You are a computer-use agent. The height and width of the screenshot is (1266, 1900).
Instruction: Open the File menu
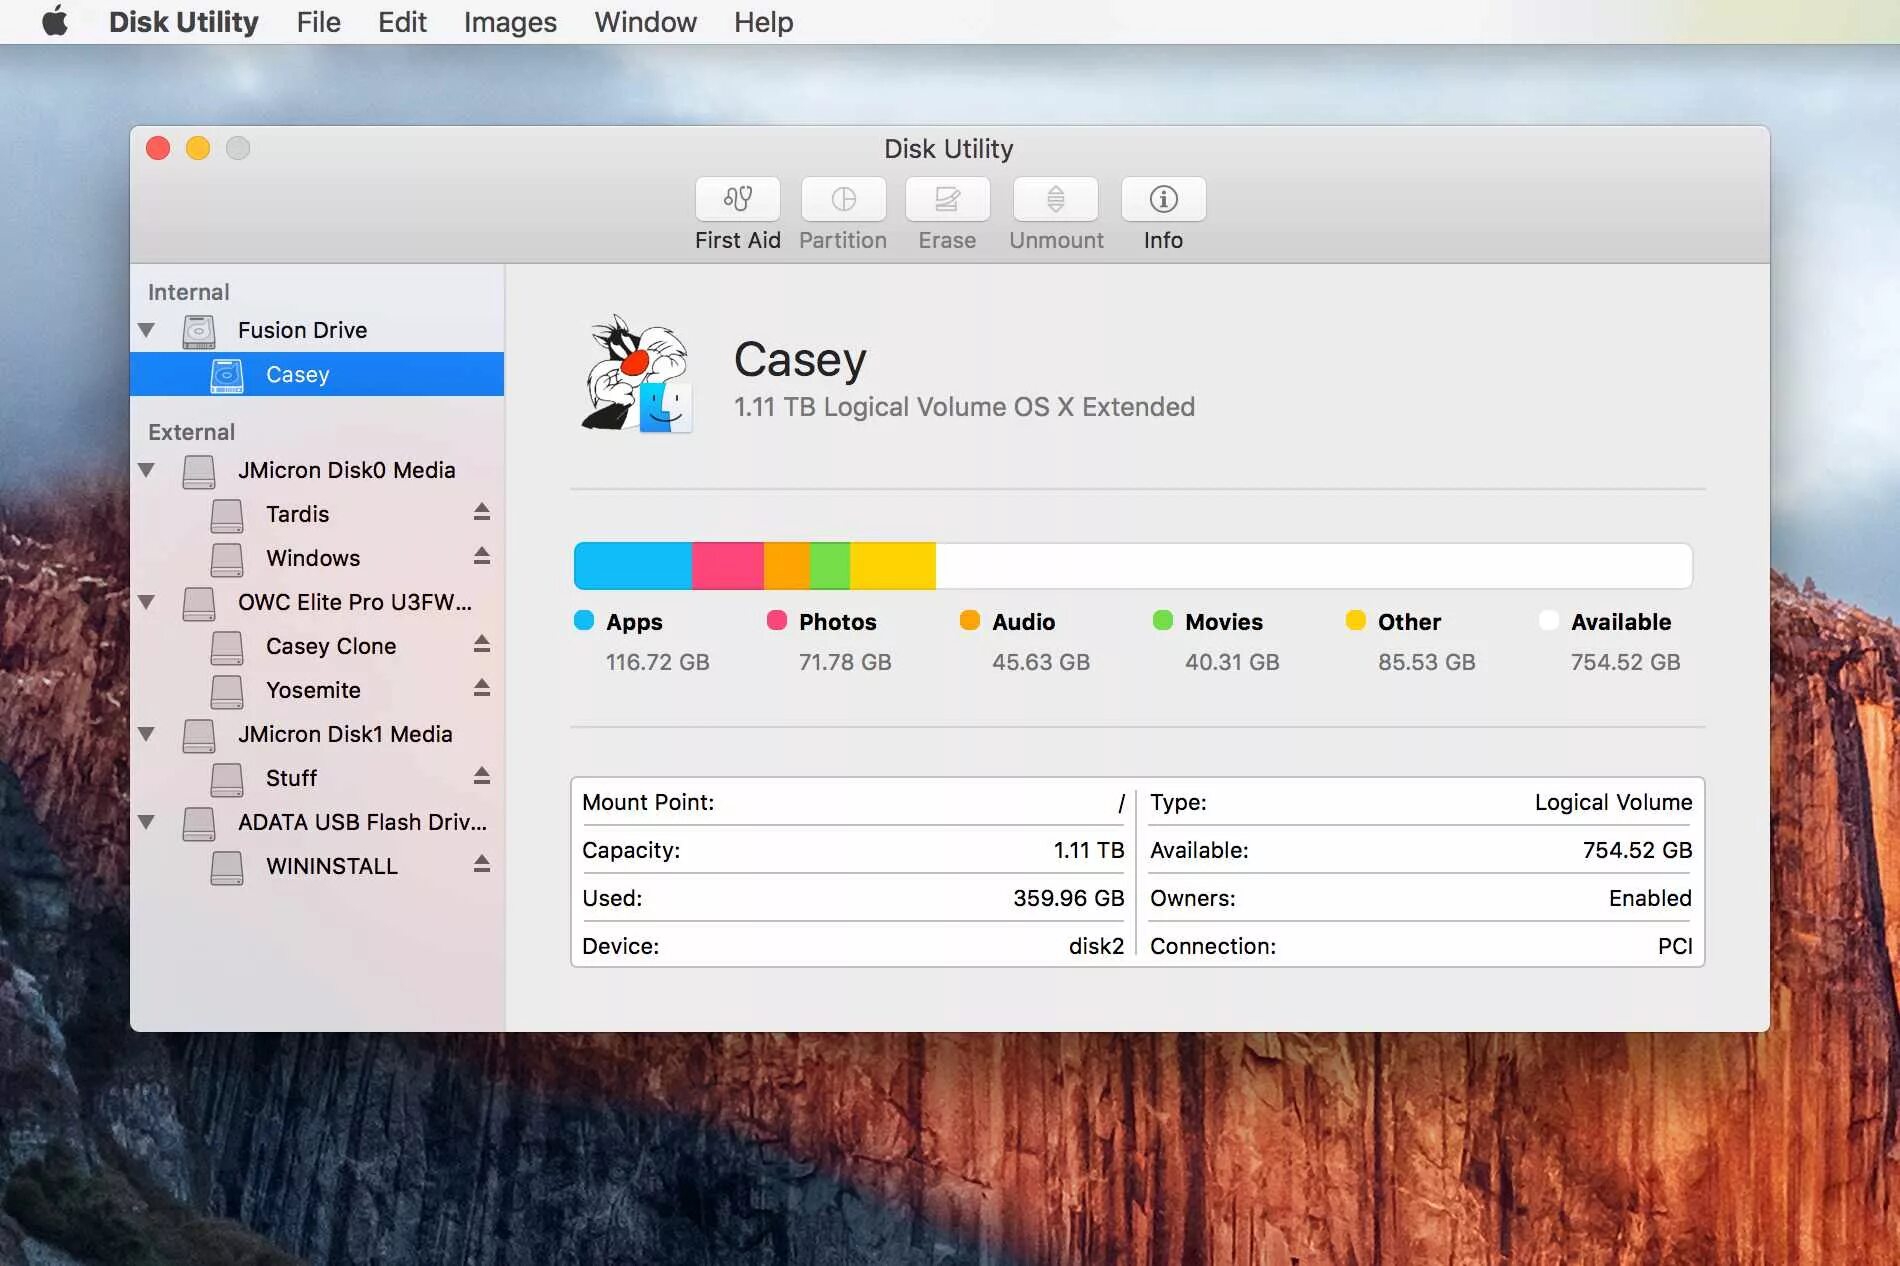pyautogui.click(x=318, y=22)
